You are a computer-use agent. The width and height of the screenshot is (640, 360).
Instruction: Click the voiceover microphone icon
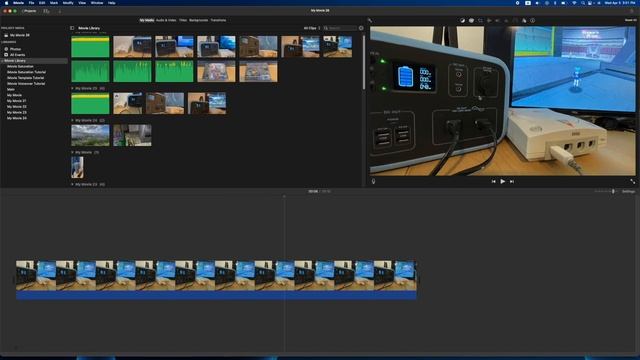[x=373, y=181]
